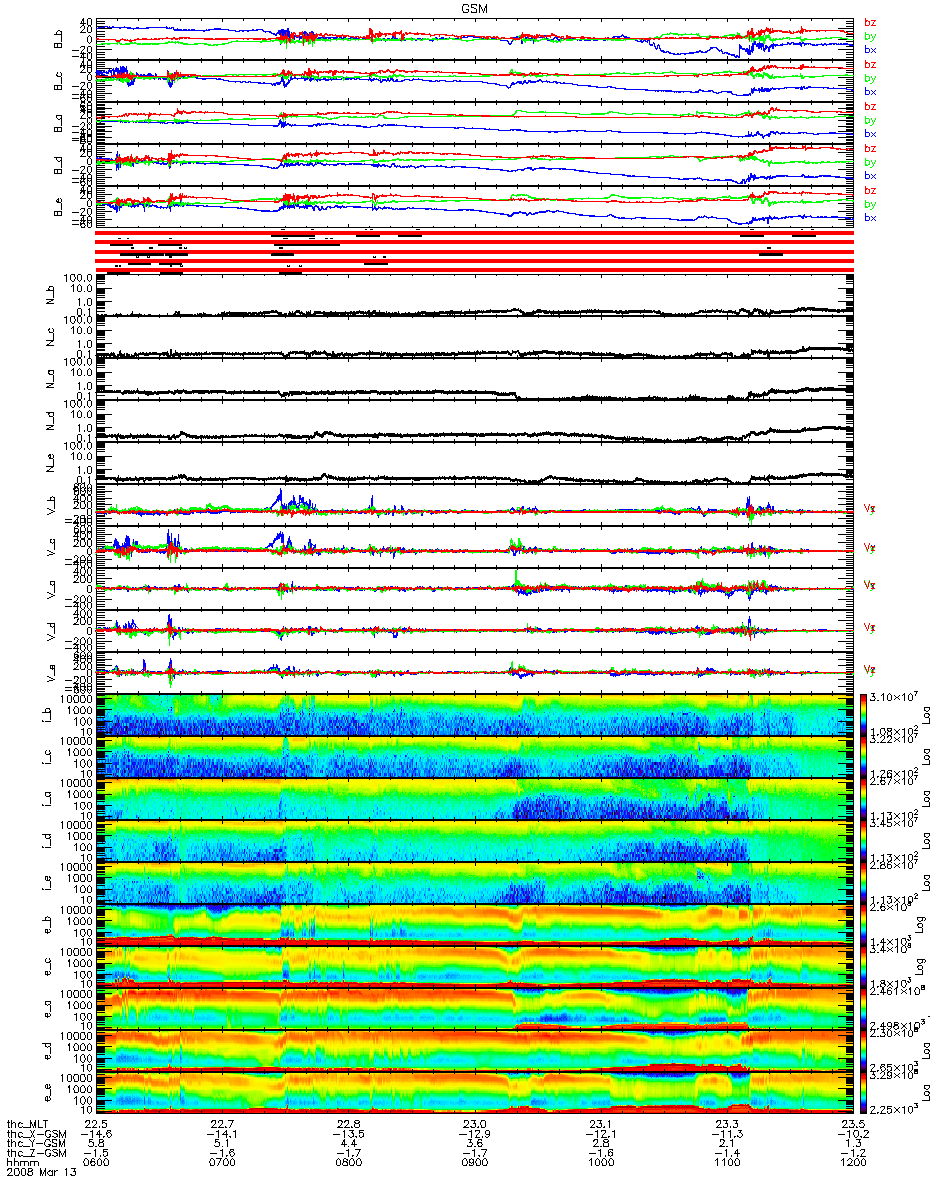Click the X-GSM value -12.9
The image size is (930, 1200).
474,1134
